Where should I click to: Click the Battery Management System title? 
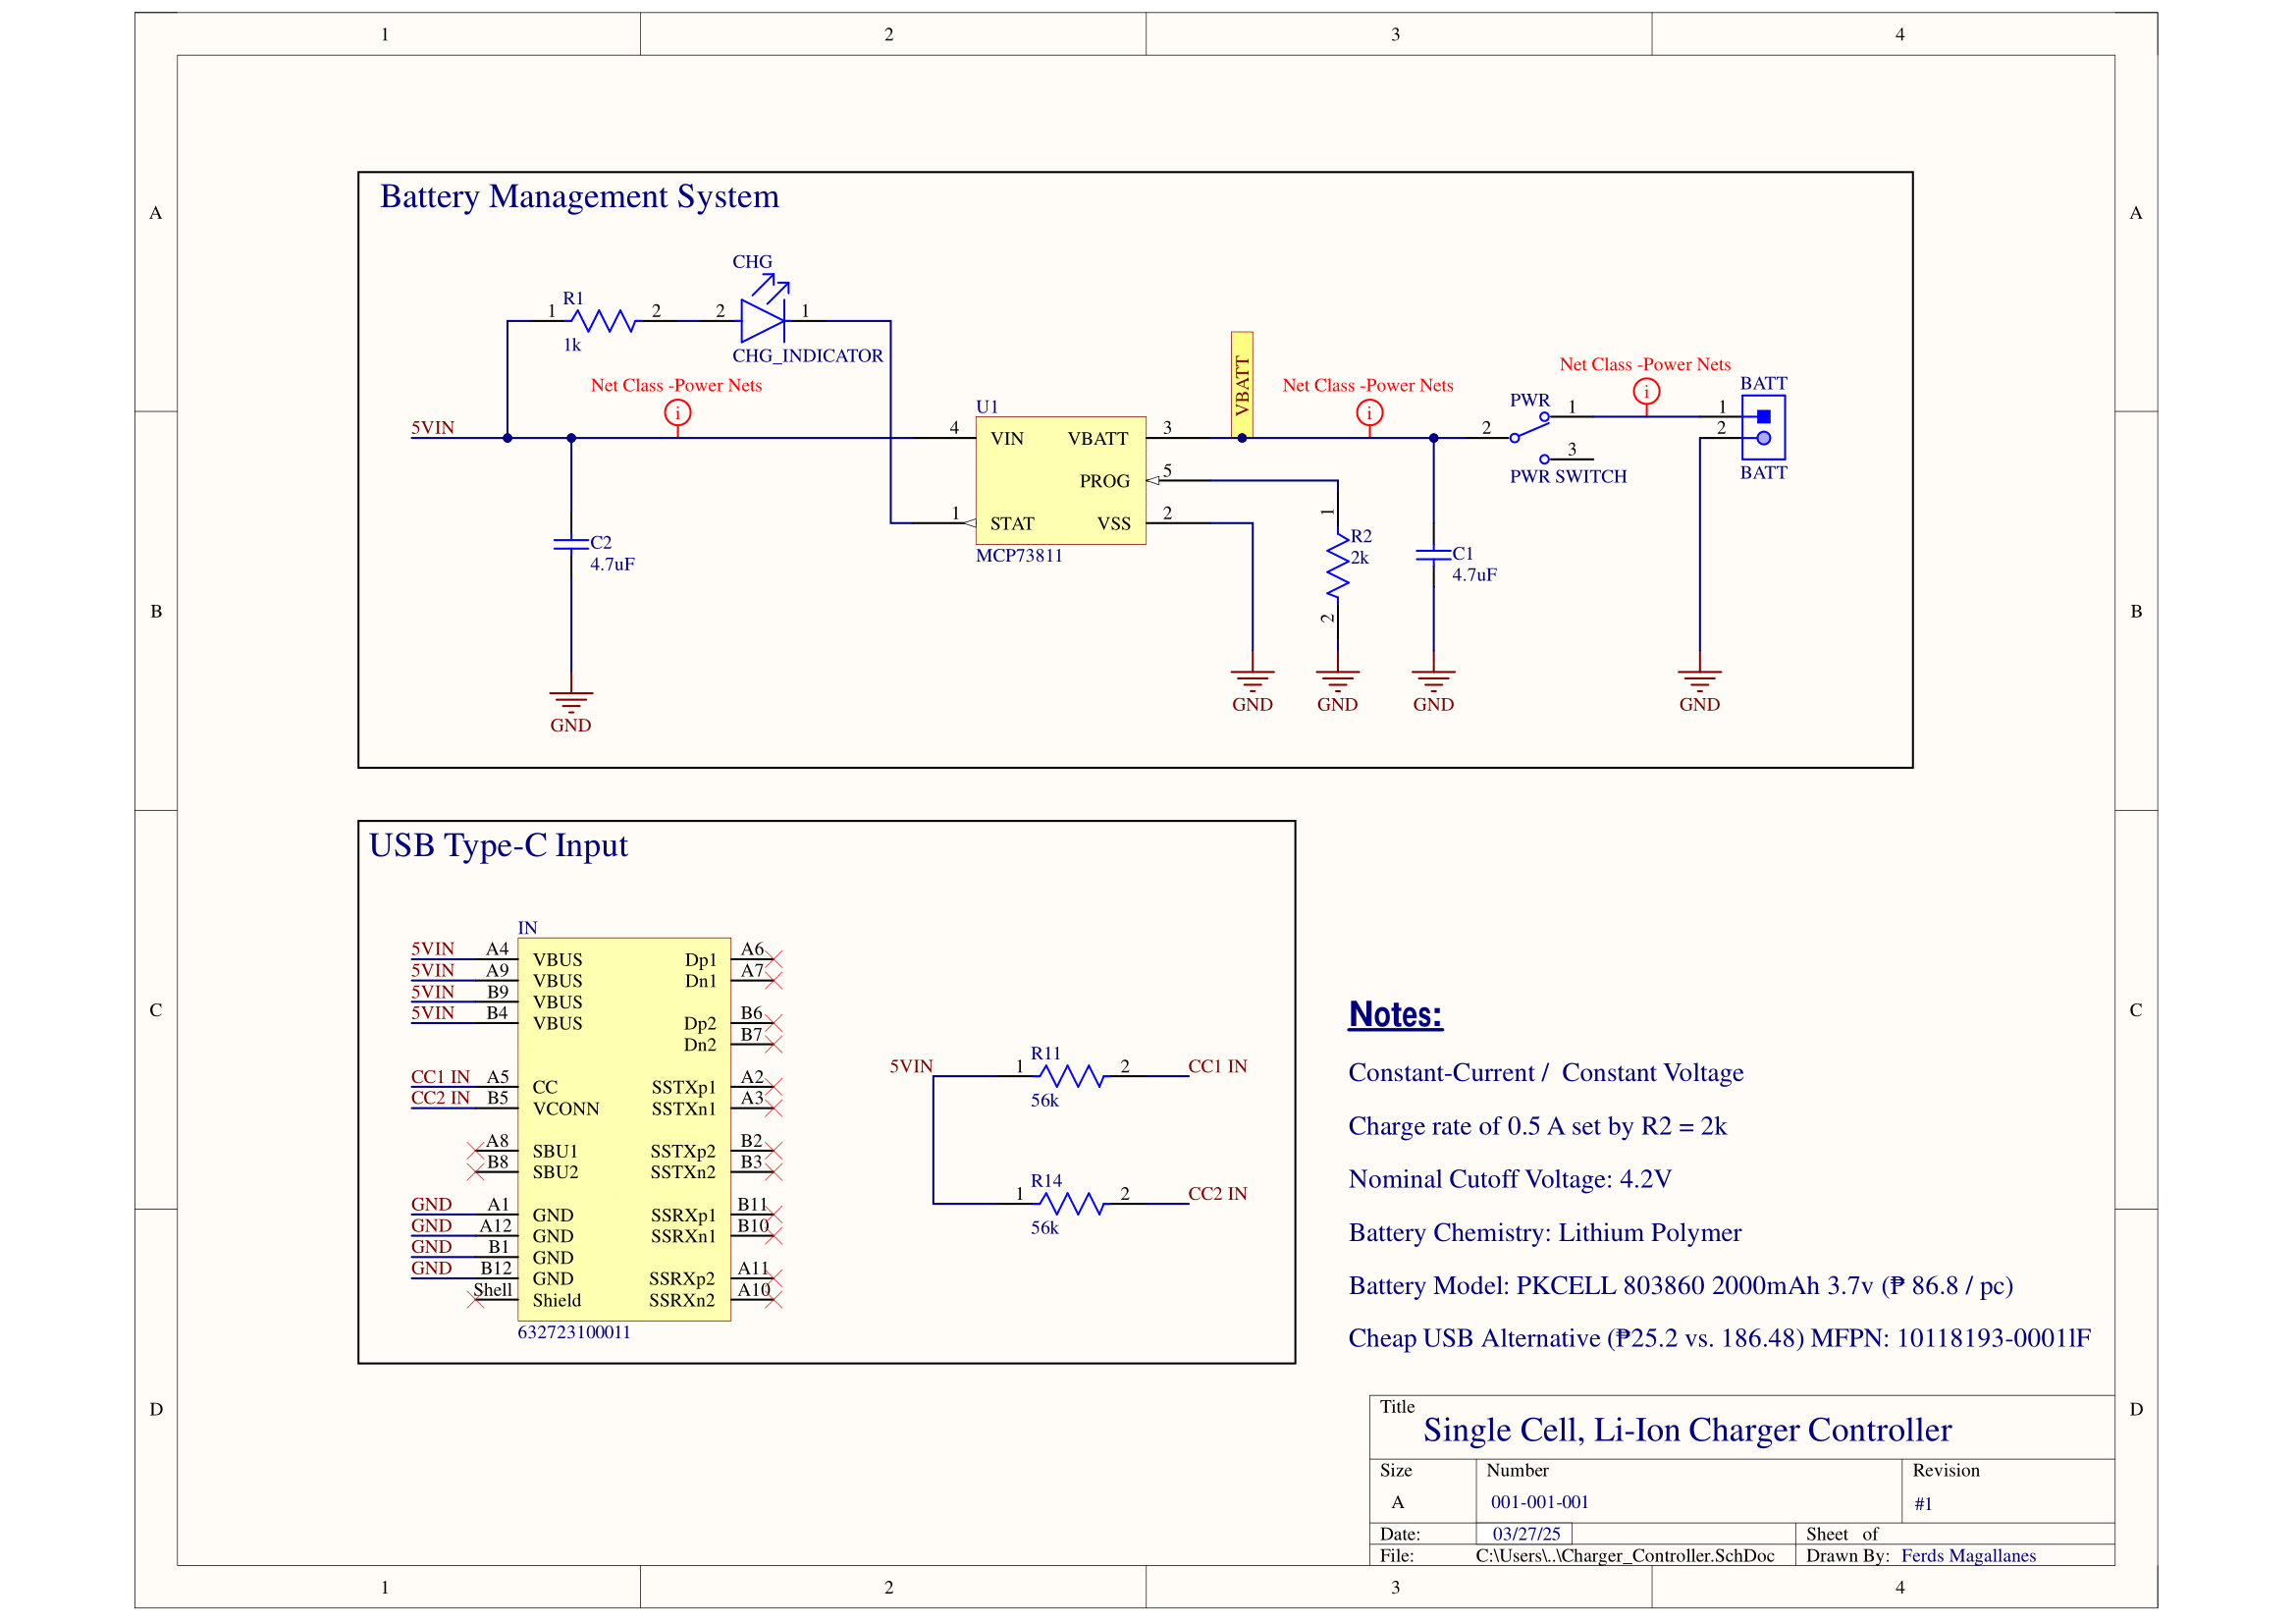[579, 197]
